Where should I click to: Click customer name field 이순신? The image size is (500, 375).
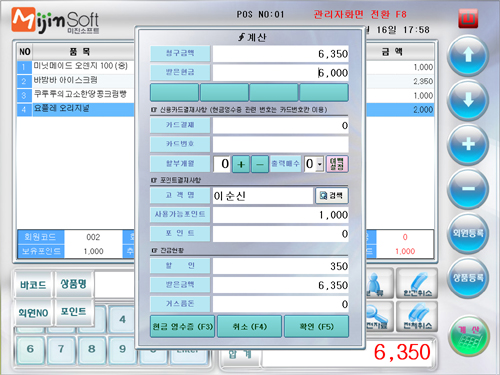(263, 196)
